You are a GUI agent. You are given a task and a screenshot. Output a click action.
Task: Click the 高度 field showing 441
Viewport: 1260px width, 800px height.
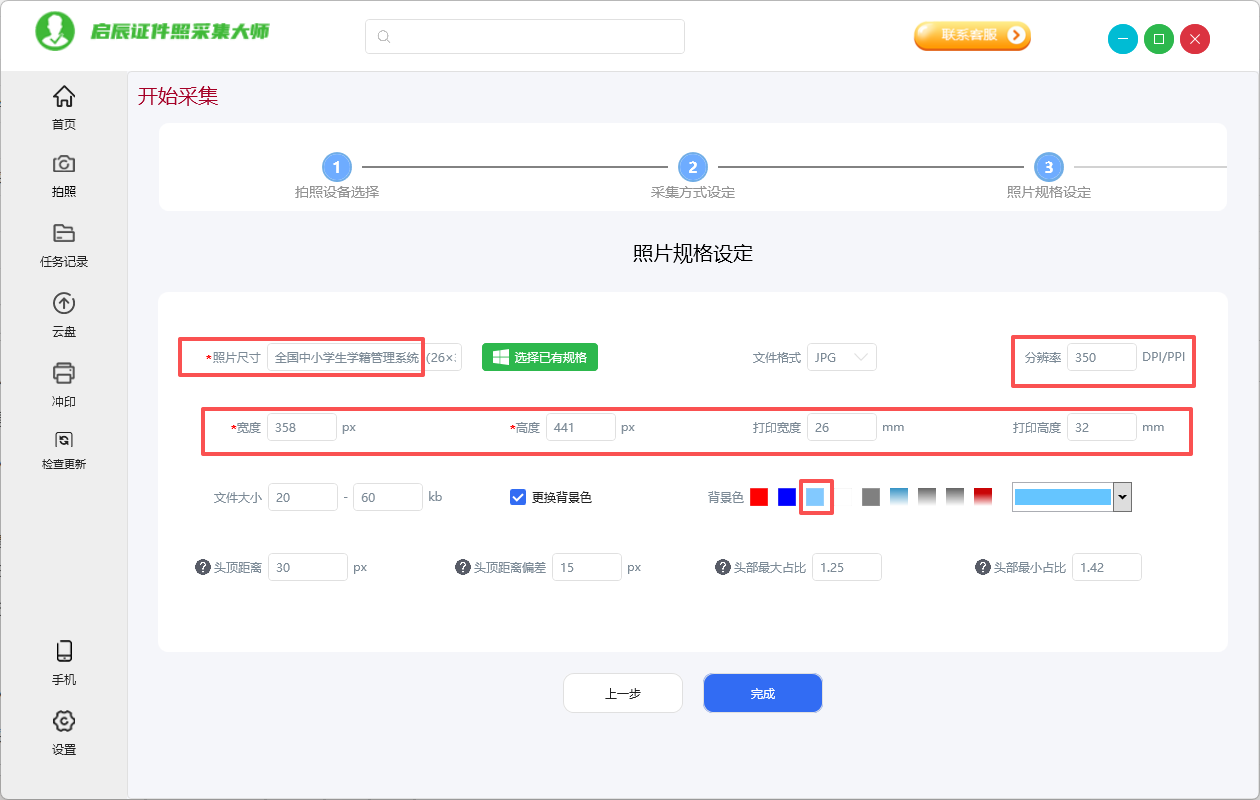pyautogui.click(x=580, y=427)
